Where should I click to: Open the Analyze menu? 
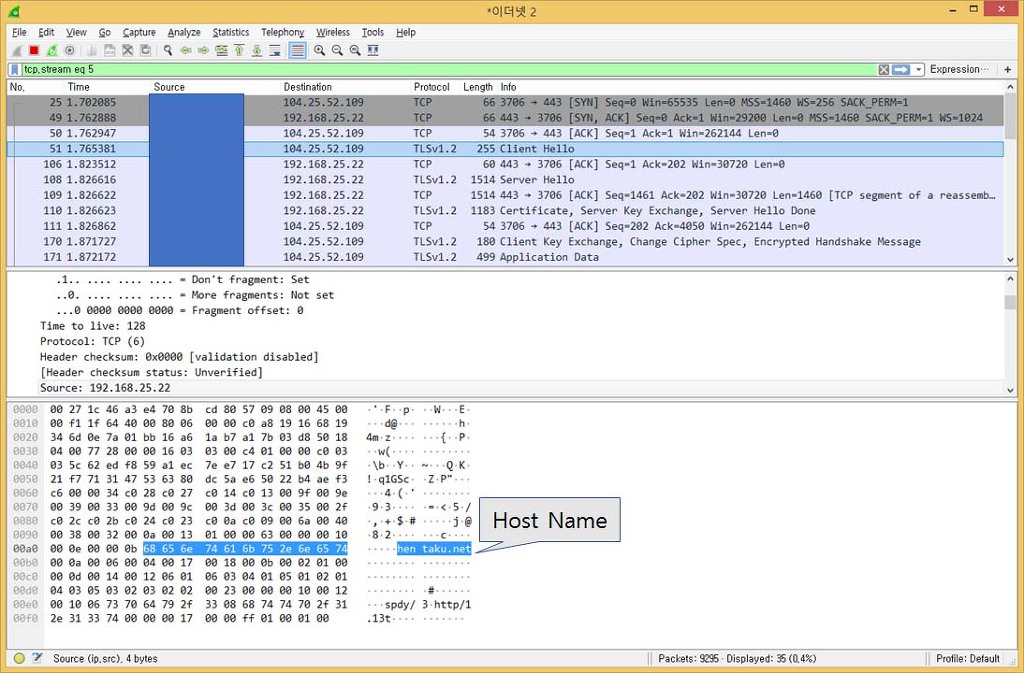pyautogui.click(x=184, y=32)
